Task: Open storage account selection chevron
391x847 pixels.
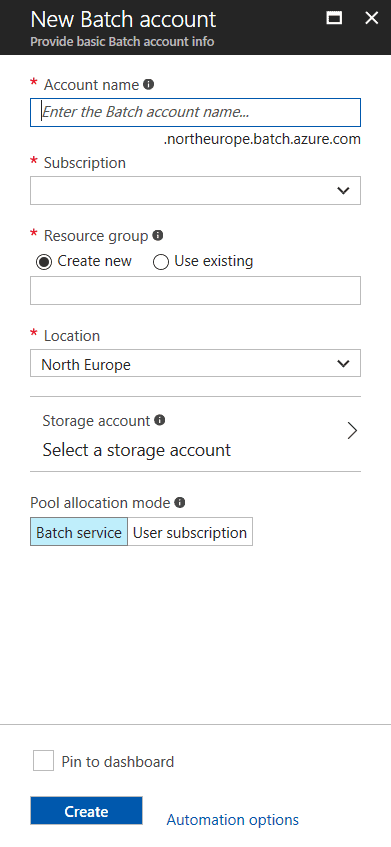Action: [352, 431]
